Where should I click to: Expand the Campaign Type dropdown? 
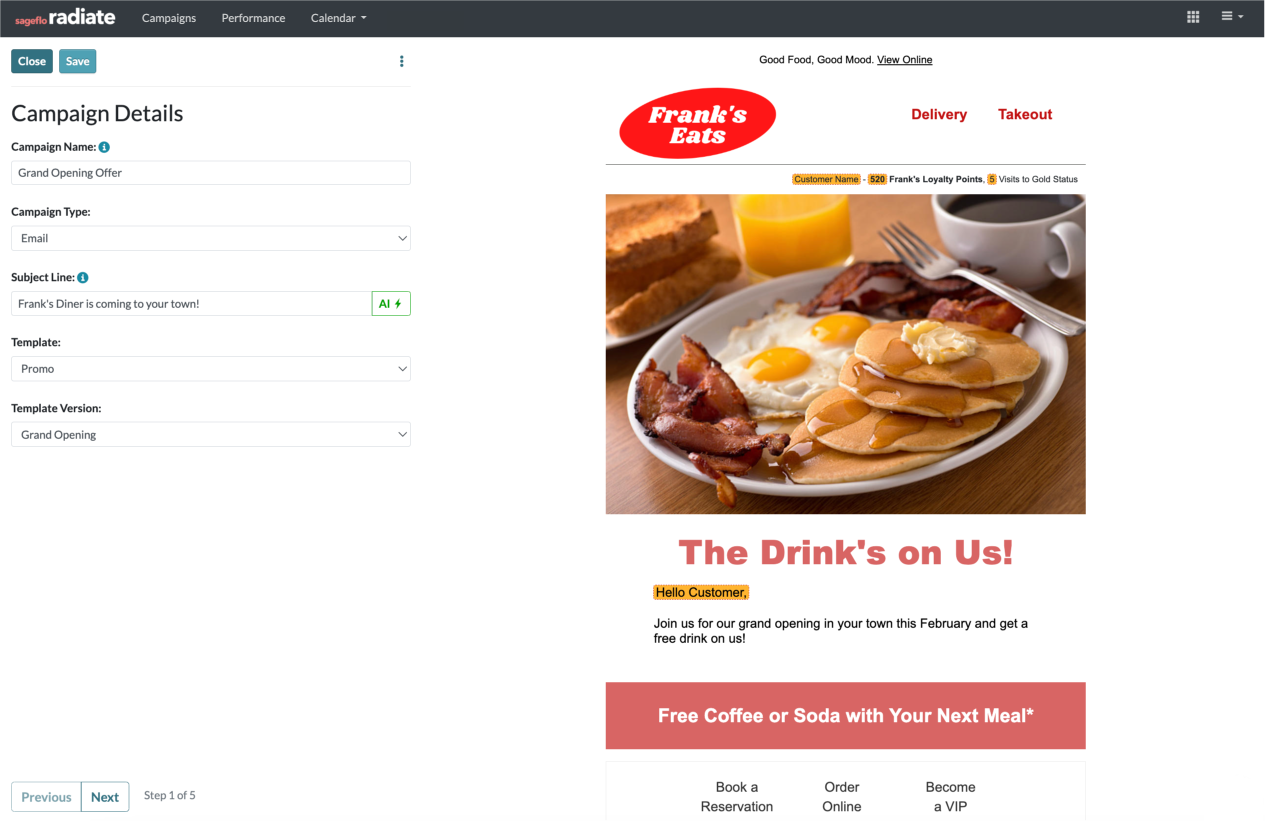coord(211,238)
